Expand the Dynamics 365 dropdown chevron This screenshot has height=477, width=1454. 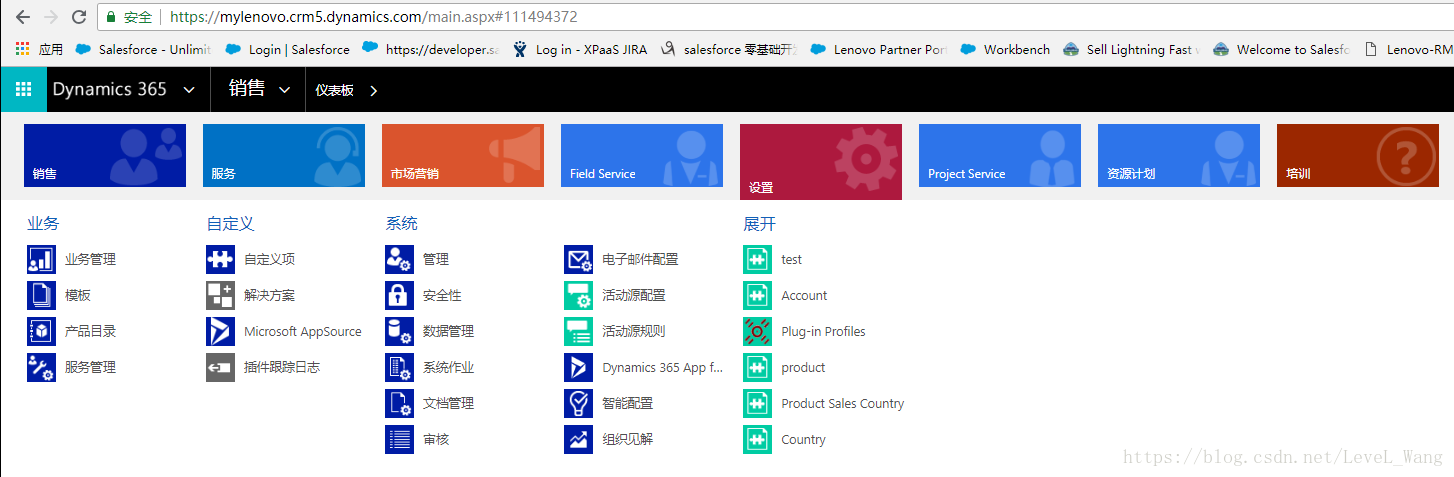tap(189, 90)
